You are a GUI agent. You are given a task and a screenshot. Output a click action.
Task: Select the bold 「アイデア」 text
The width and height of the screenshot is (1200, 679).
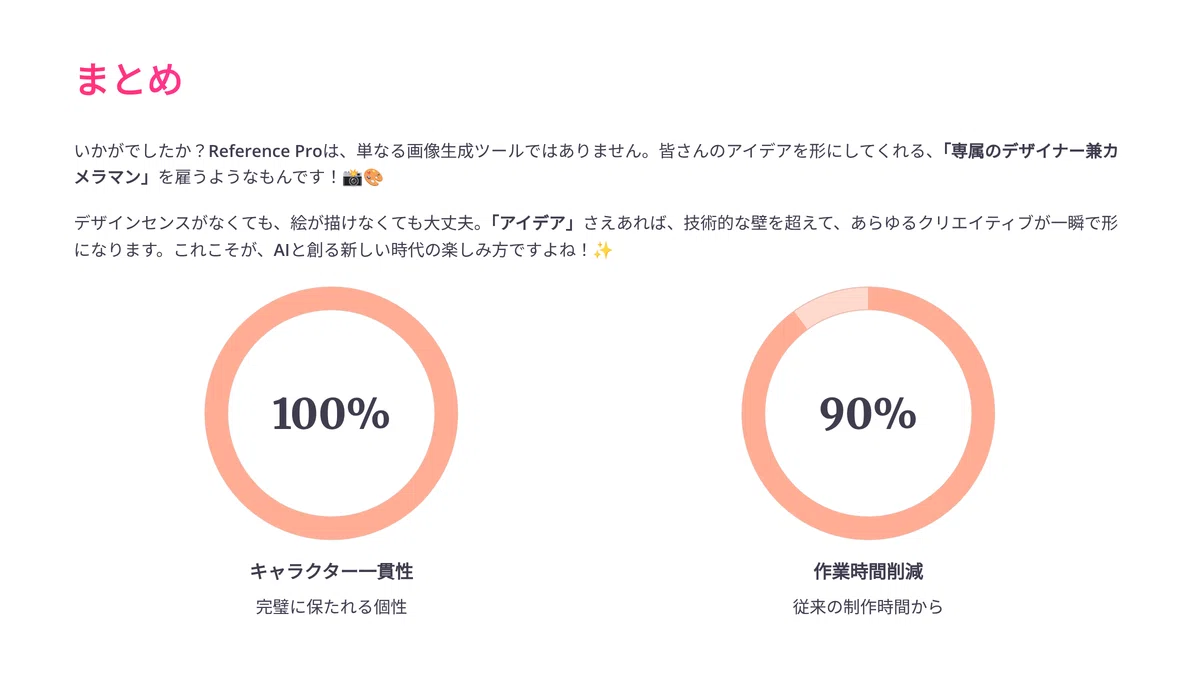click(533, 223)
